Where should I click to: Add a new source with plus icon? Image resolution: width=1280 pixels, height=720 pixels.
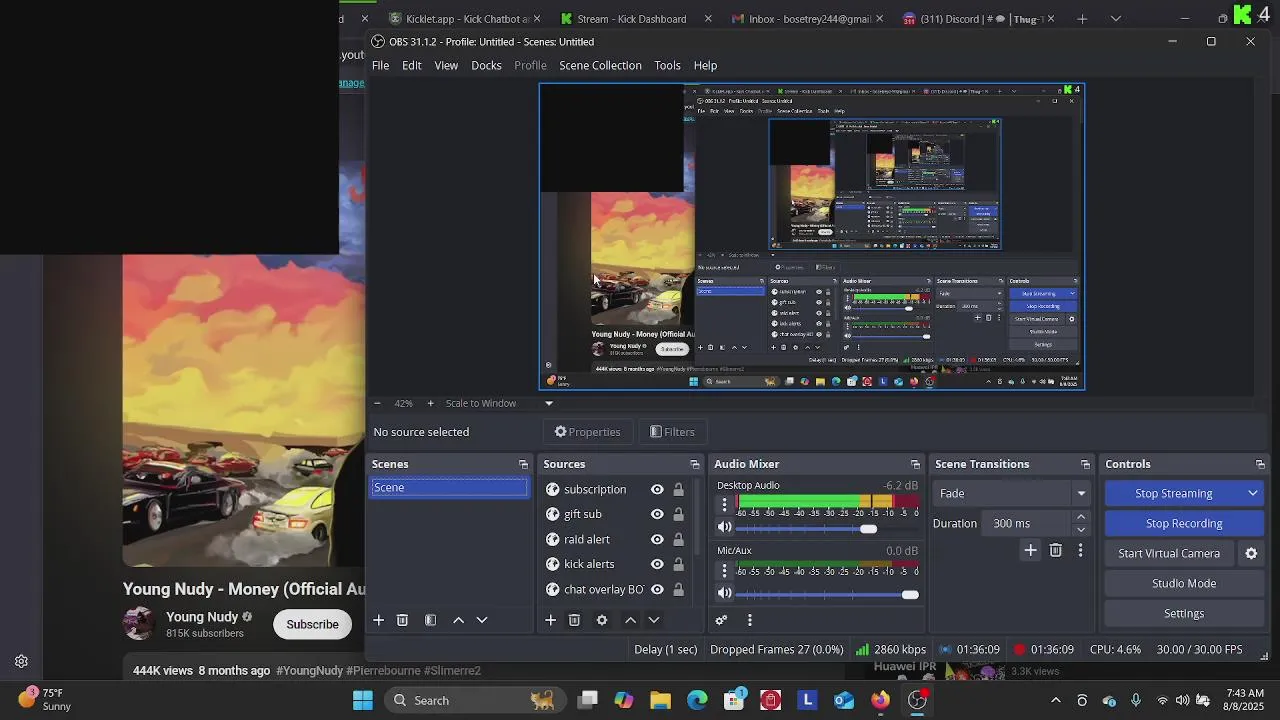[550, 620]
